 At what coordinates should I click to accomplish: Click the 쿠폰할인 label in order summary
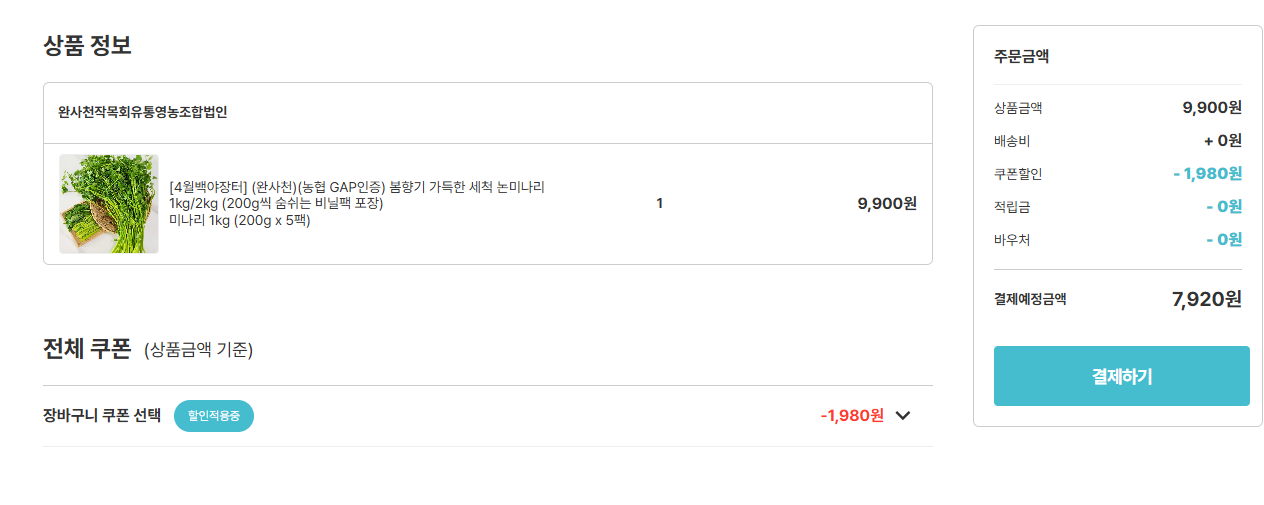point(1018,174)
